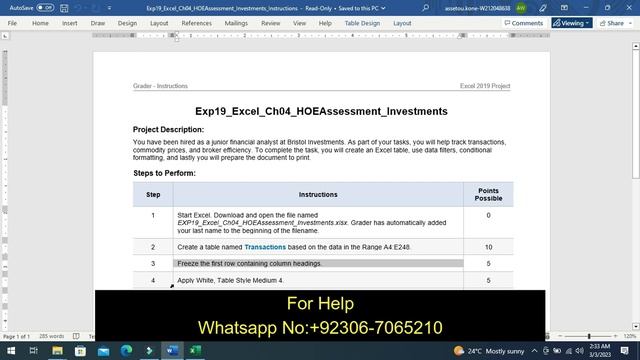Open the table Layout tab next to Table Design
Image resolution: width=640 pixels, height=360 pixels.
(402, 23)
